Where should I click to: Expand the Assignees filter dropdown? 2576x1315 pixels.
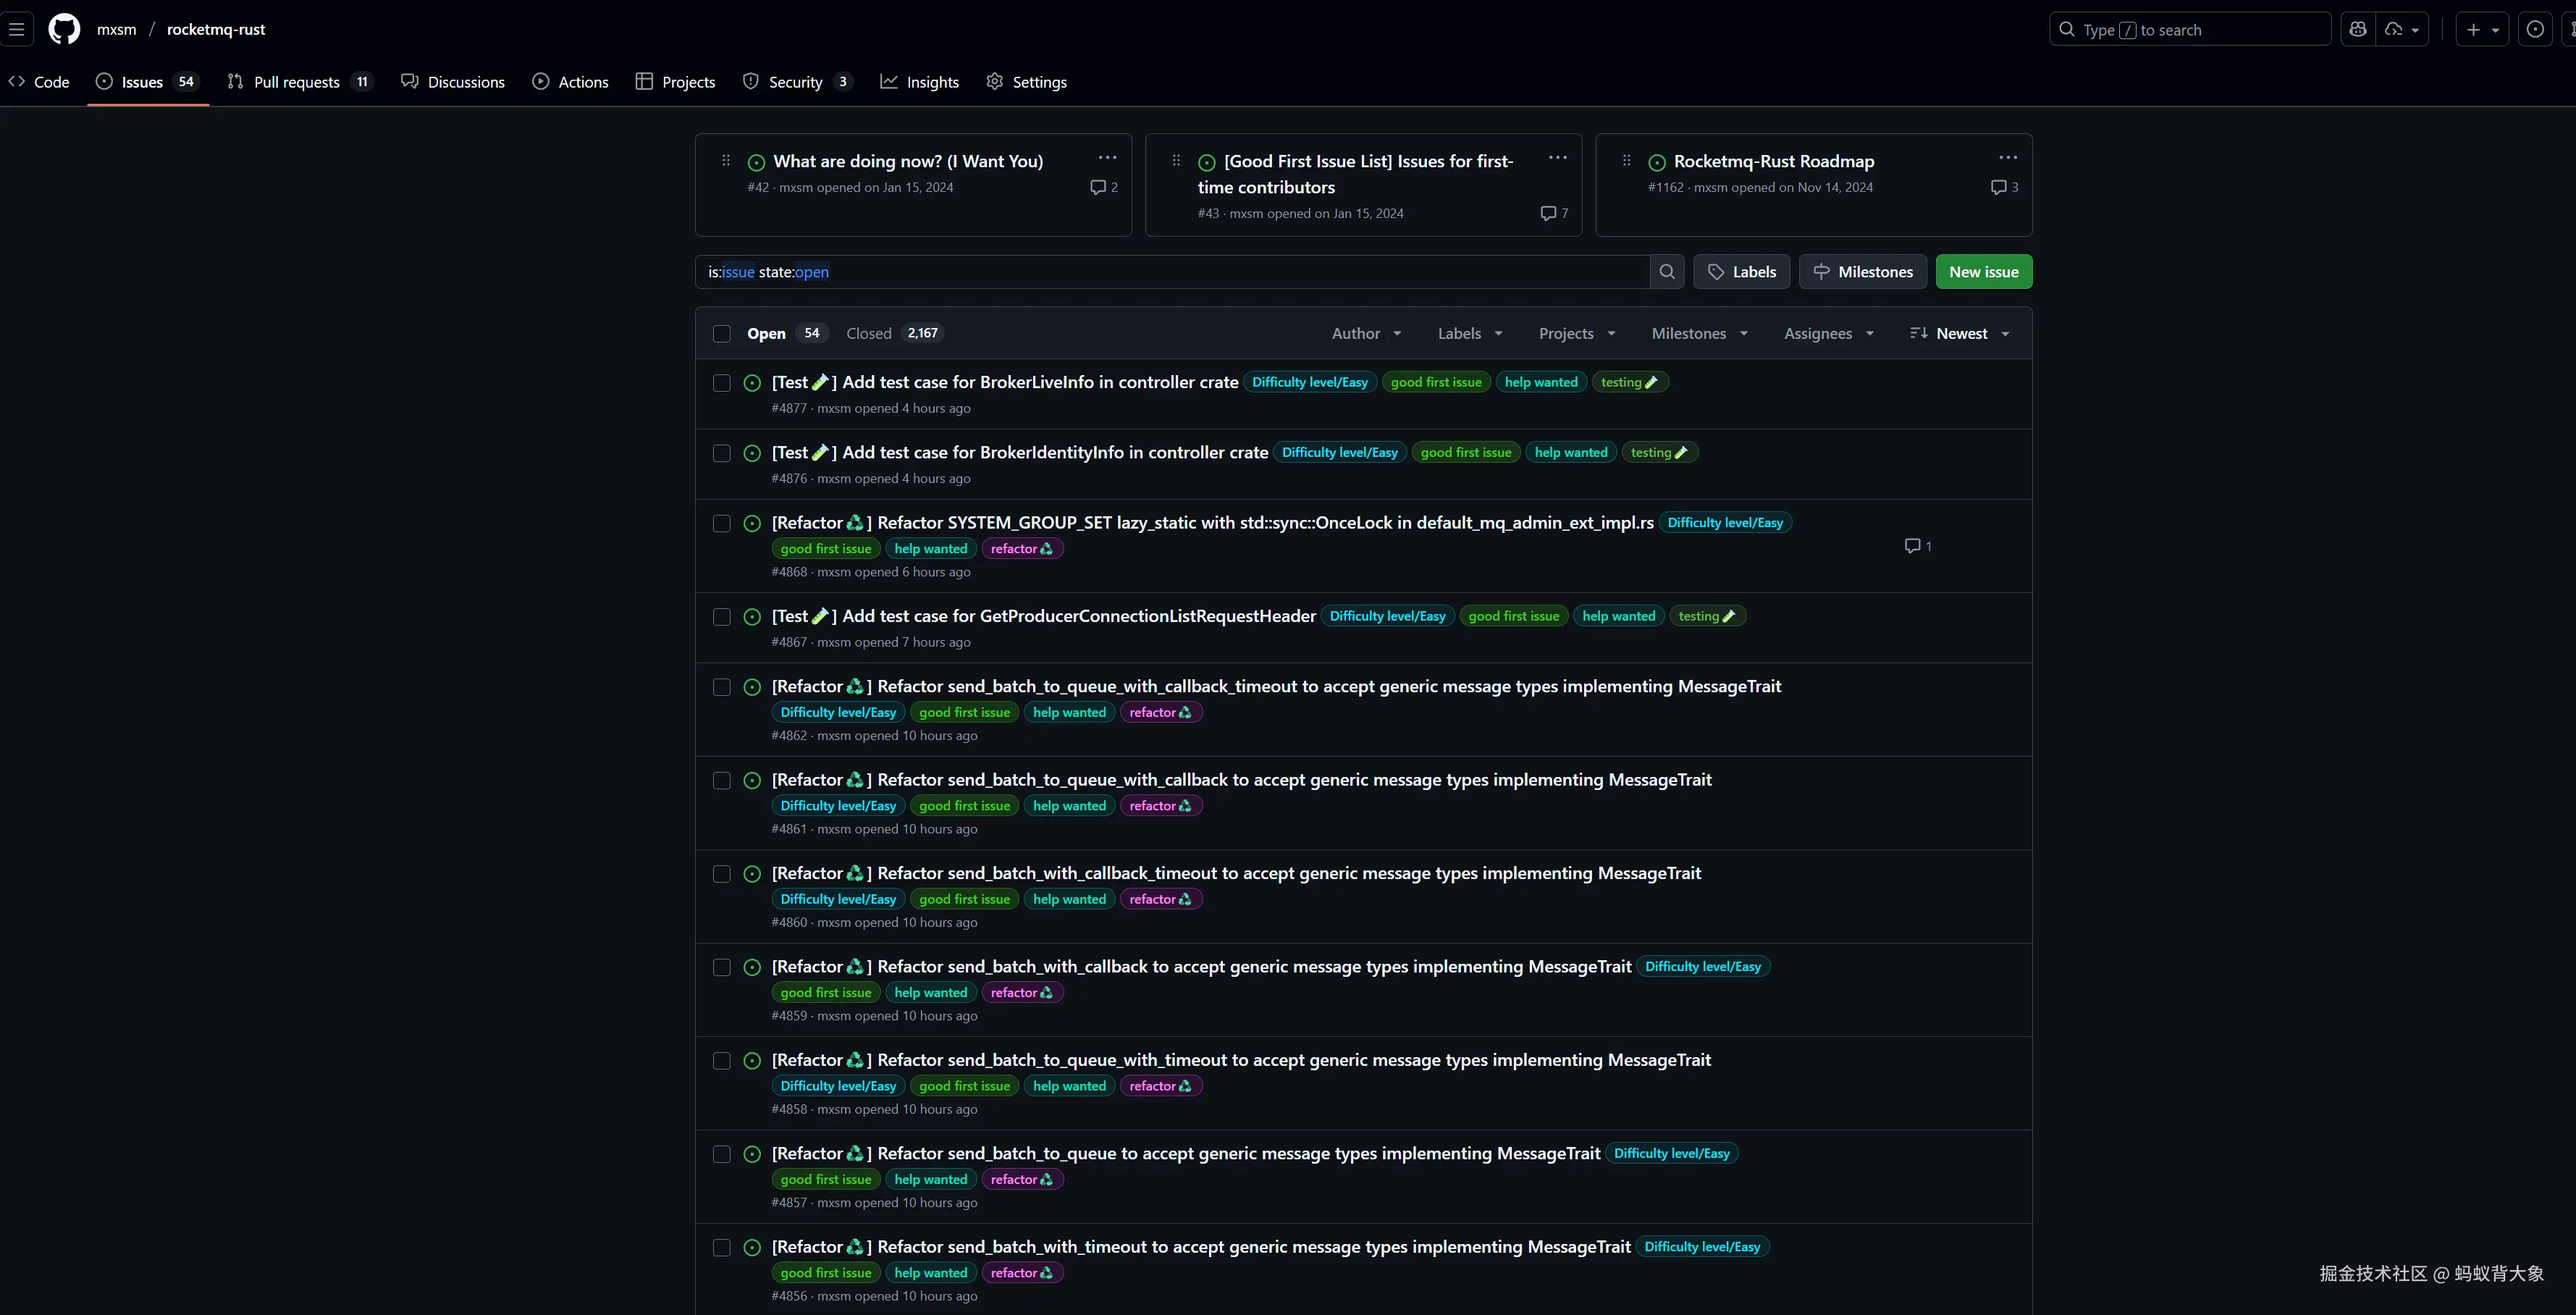pyautogui.click(x=1828, y=334)
